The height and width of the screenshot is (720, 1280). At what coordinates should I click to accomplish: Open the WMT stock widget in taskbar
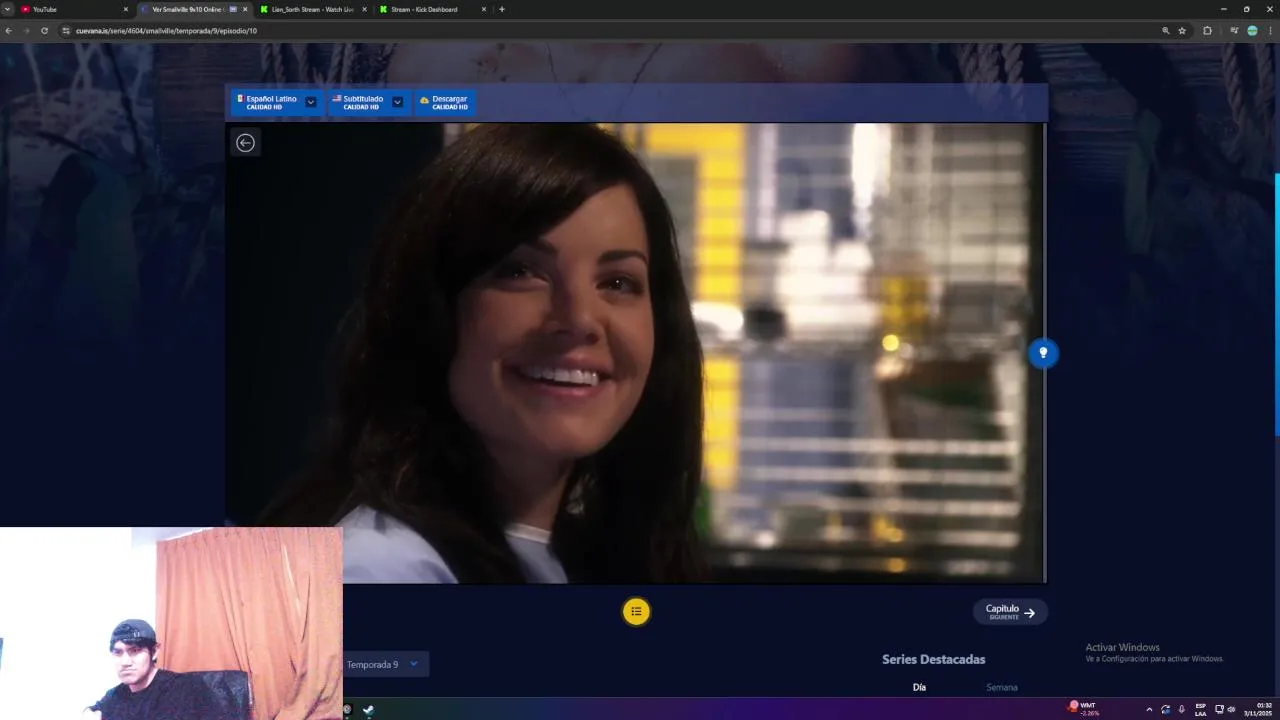pos(1085,709)
